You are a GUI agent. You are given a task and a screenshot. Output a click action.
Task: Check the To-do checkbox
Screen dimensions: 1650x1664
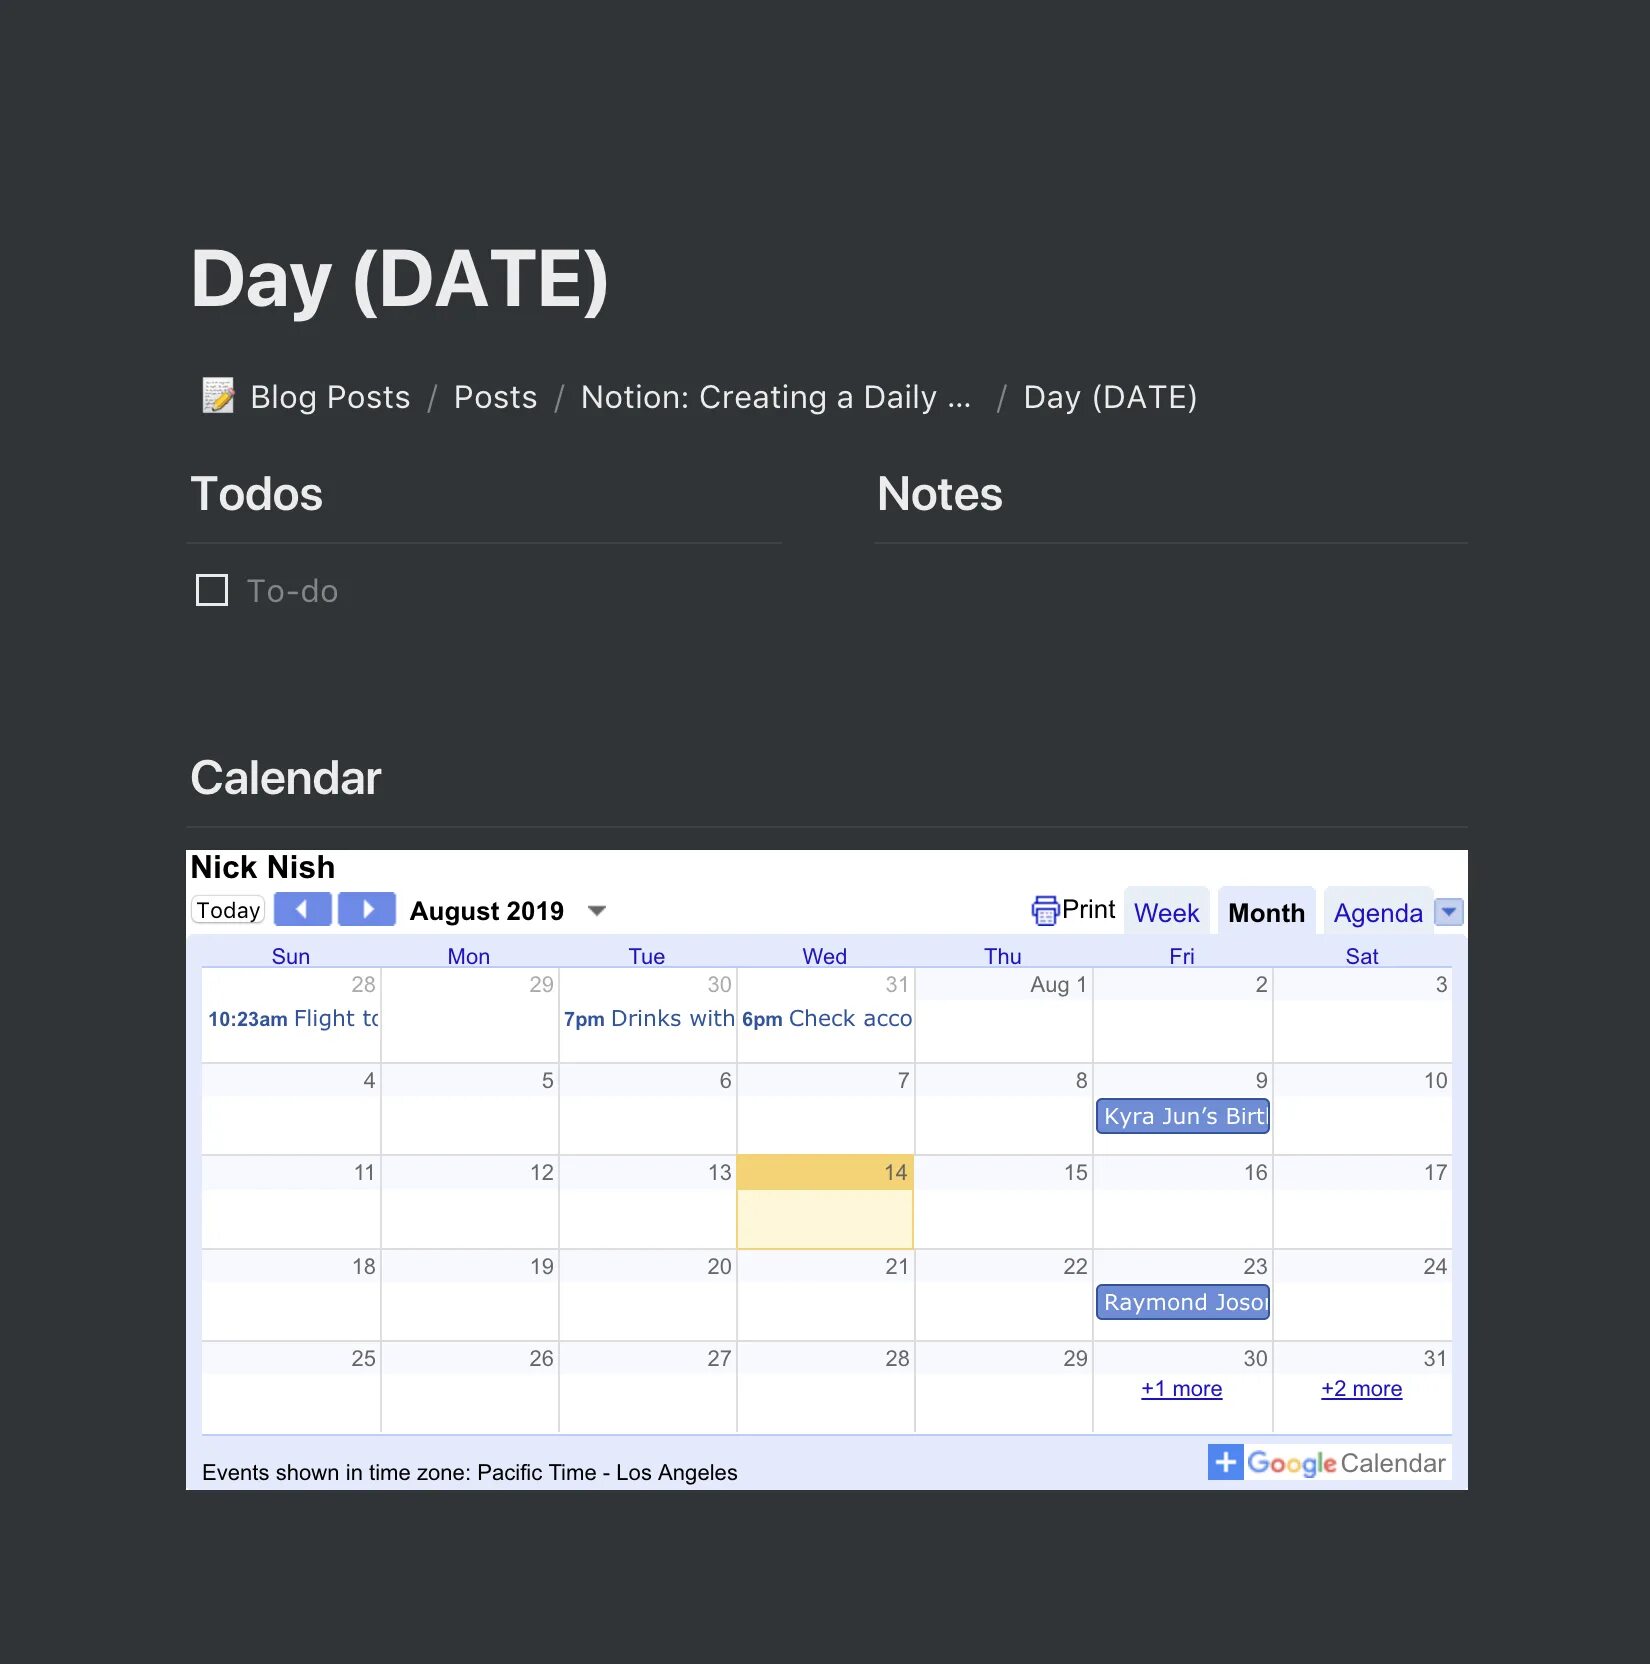point(212,590)
